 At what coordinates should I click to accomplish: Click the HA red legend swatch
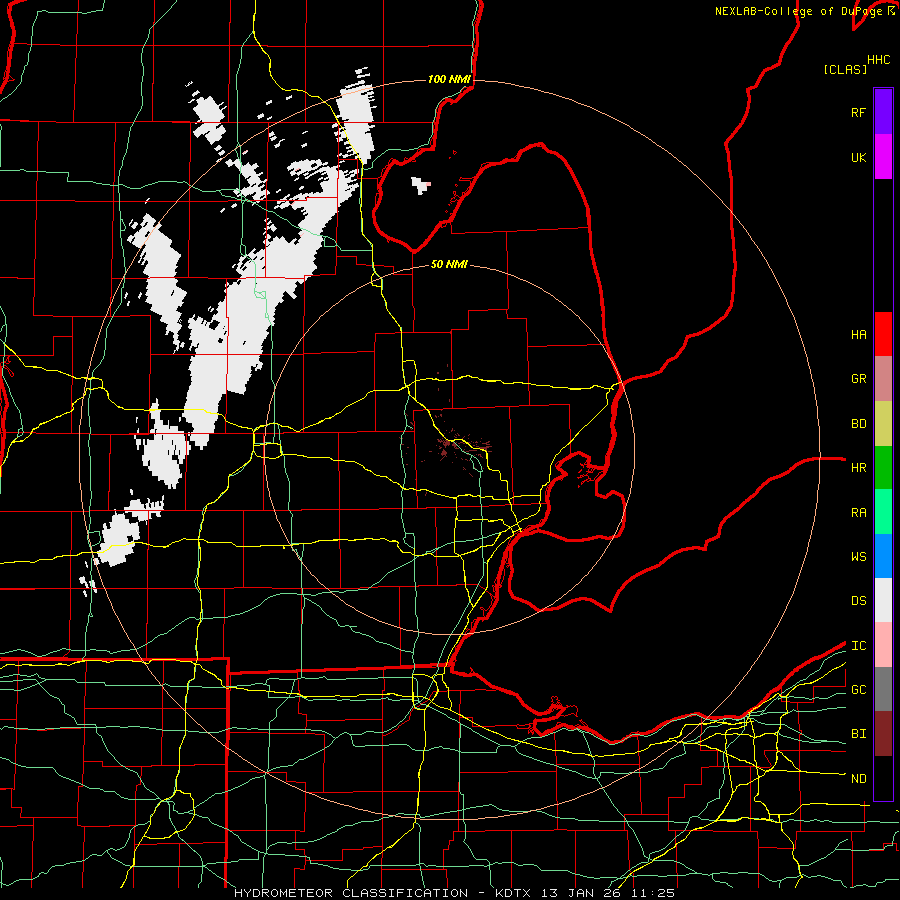click(x=883, y=334)
